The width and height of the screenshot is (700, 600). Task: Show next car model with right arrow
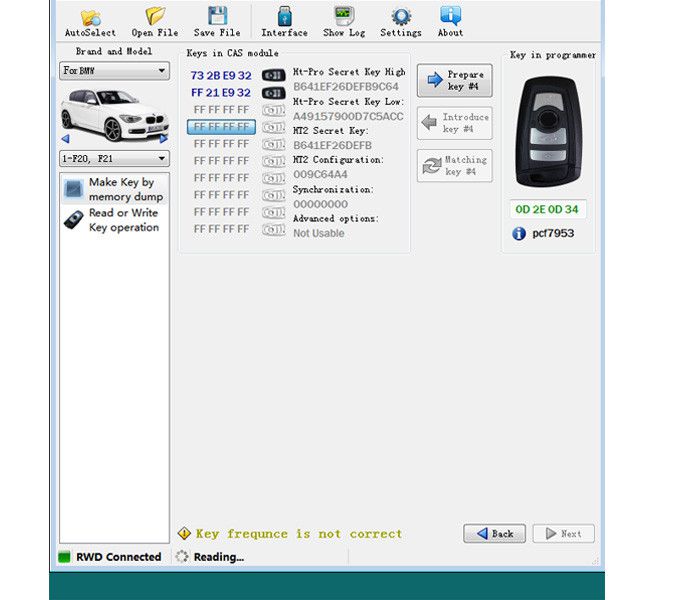[x=164, y=139]
